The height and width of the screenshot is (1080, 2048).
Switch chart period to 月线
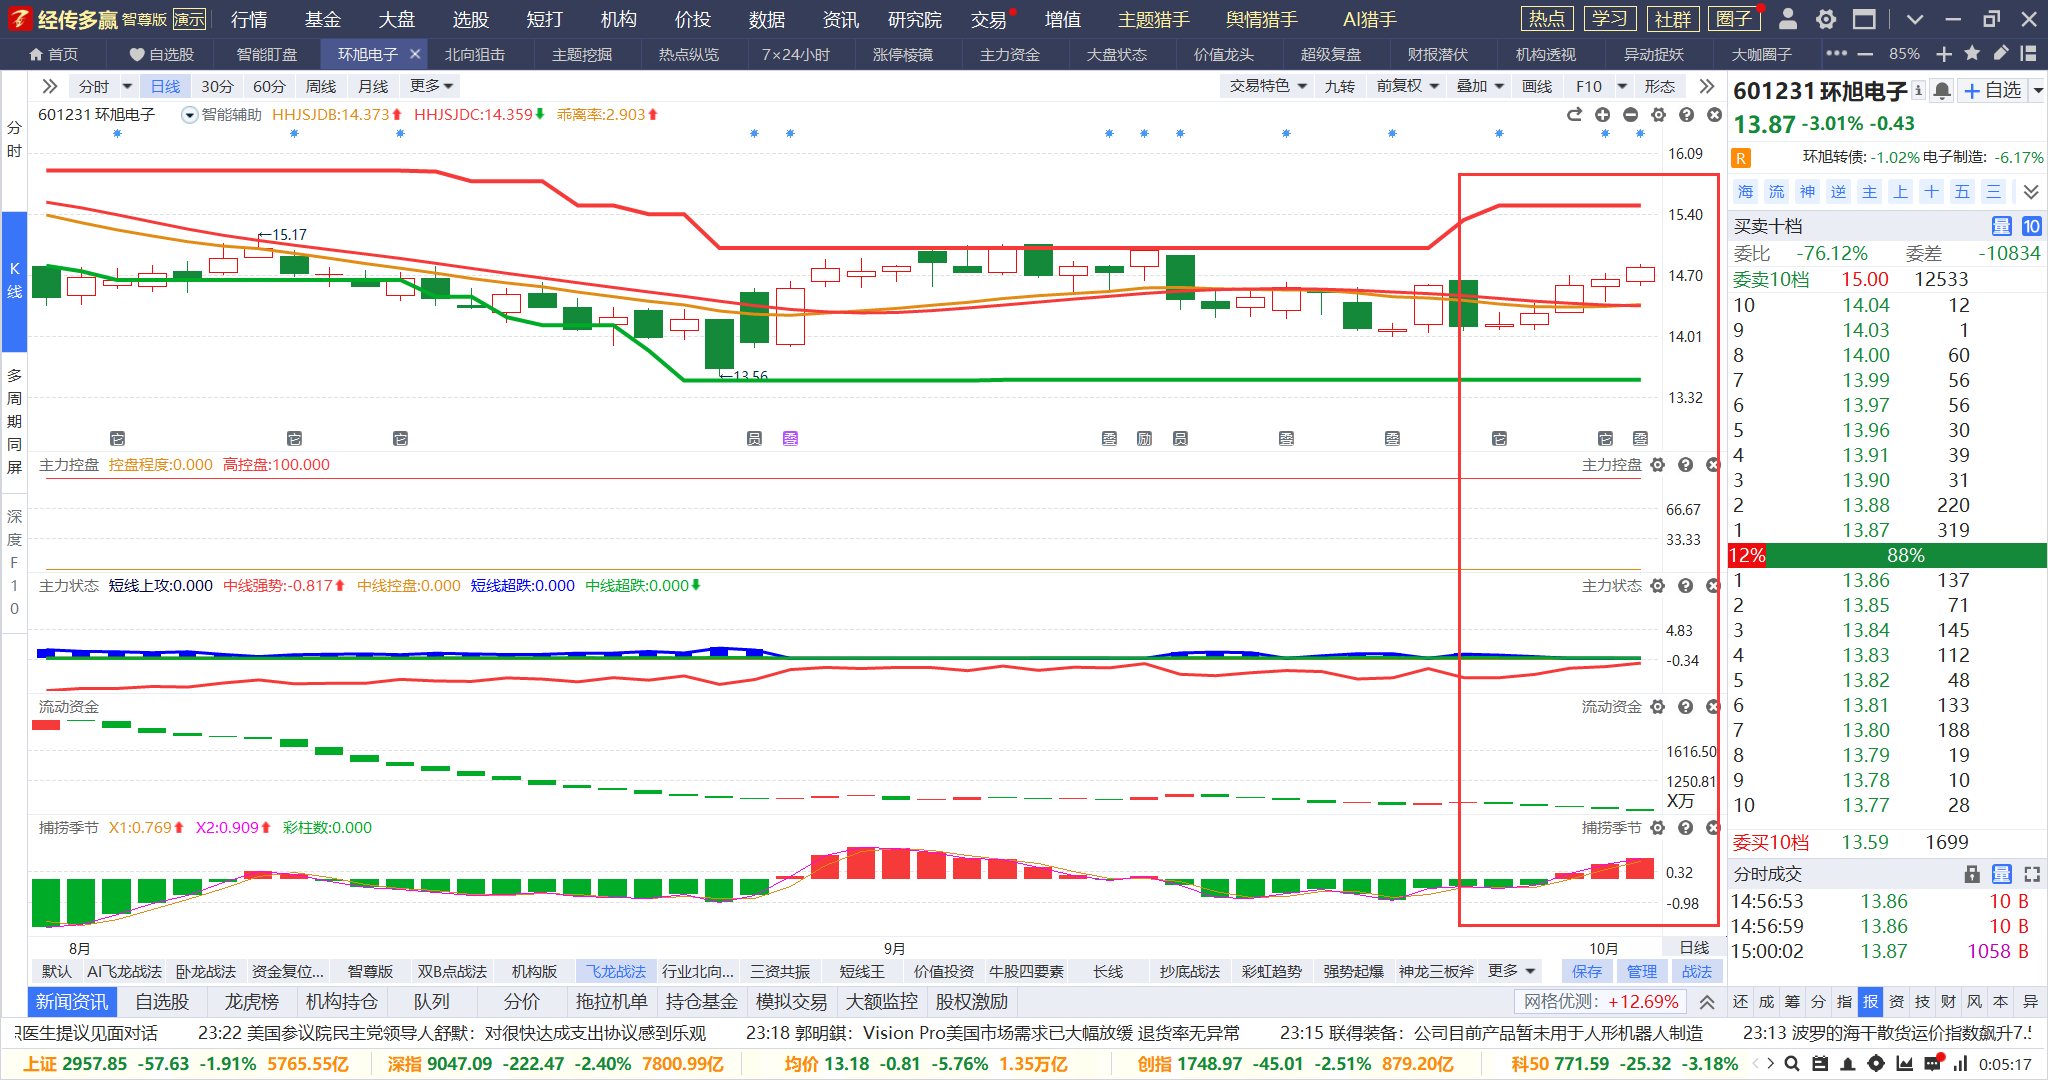pos(373,87)
